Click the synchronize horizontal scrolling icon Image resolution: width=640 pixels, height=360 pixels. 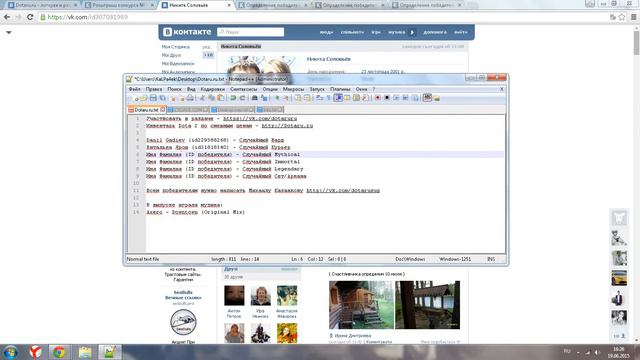click(x=307, y=98)
